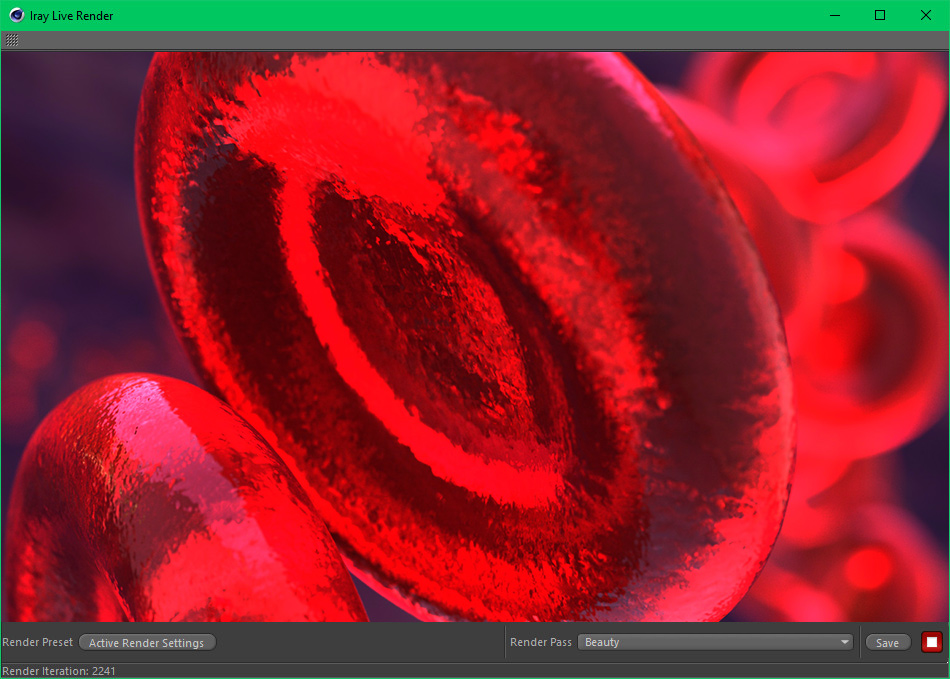Image resolution: width=950 pixels, height=679 pixels.
Task: Click the rendered blood cell image preview
Action: (x=475, y=337)
